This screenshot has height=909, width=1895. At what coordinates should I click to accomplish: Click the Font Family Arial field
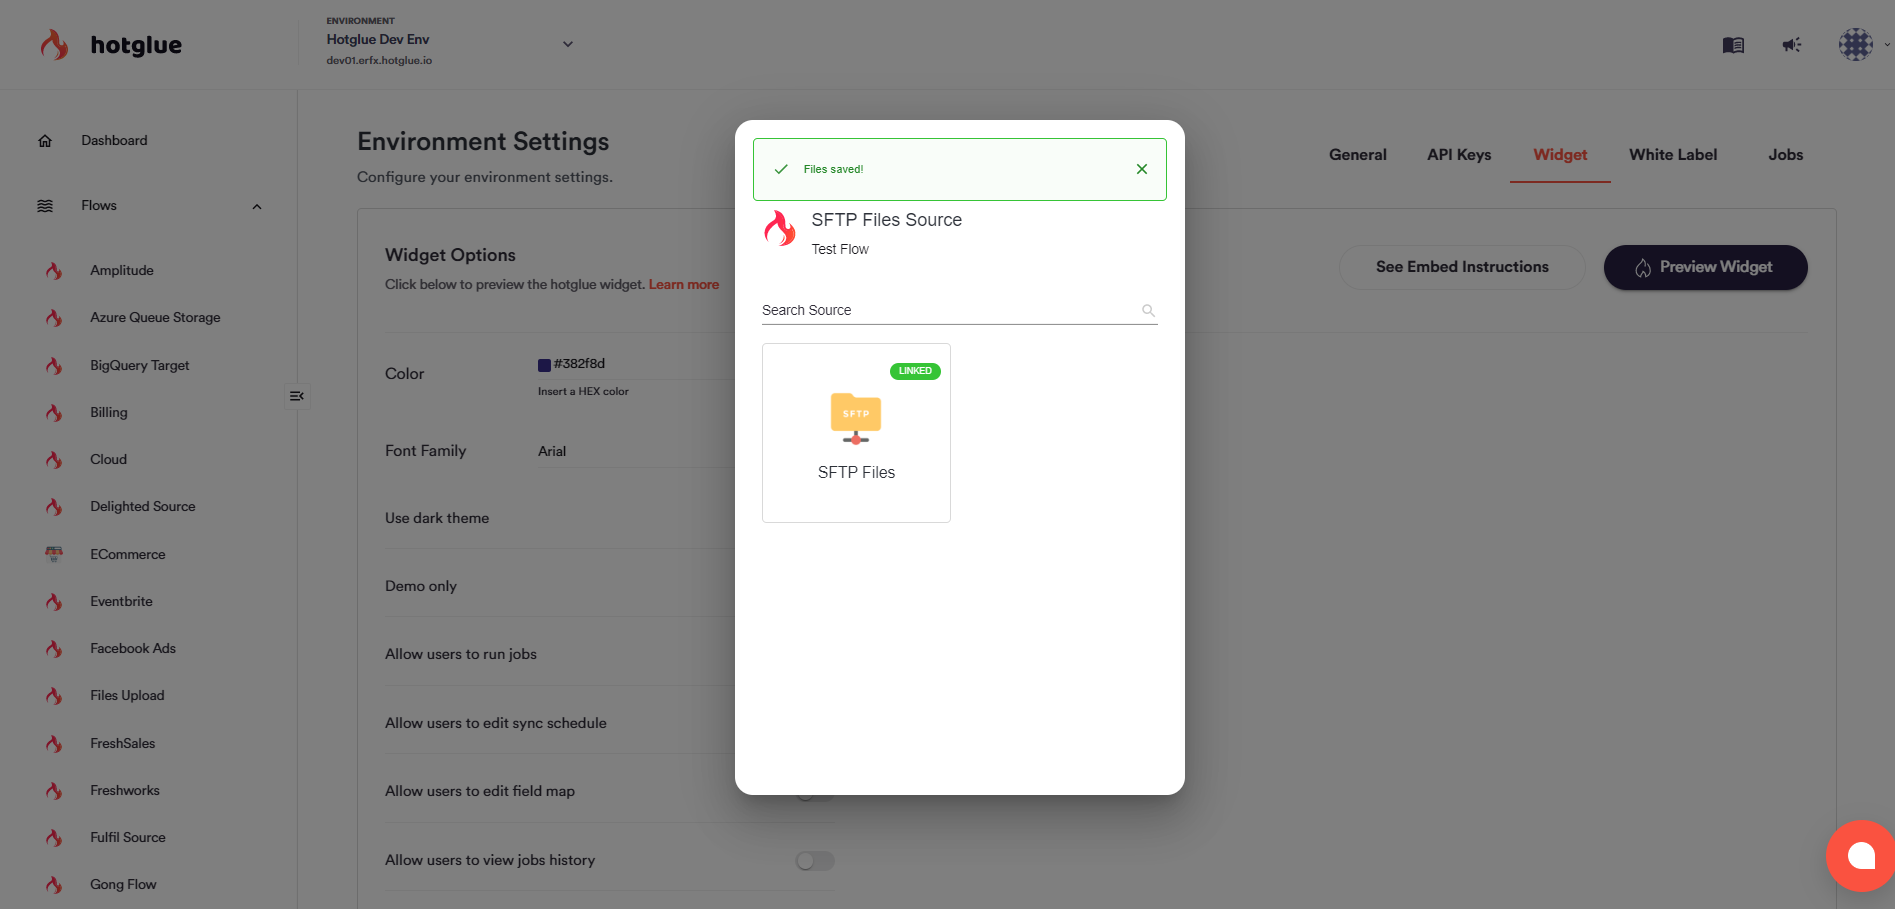(x=636, y=451)
